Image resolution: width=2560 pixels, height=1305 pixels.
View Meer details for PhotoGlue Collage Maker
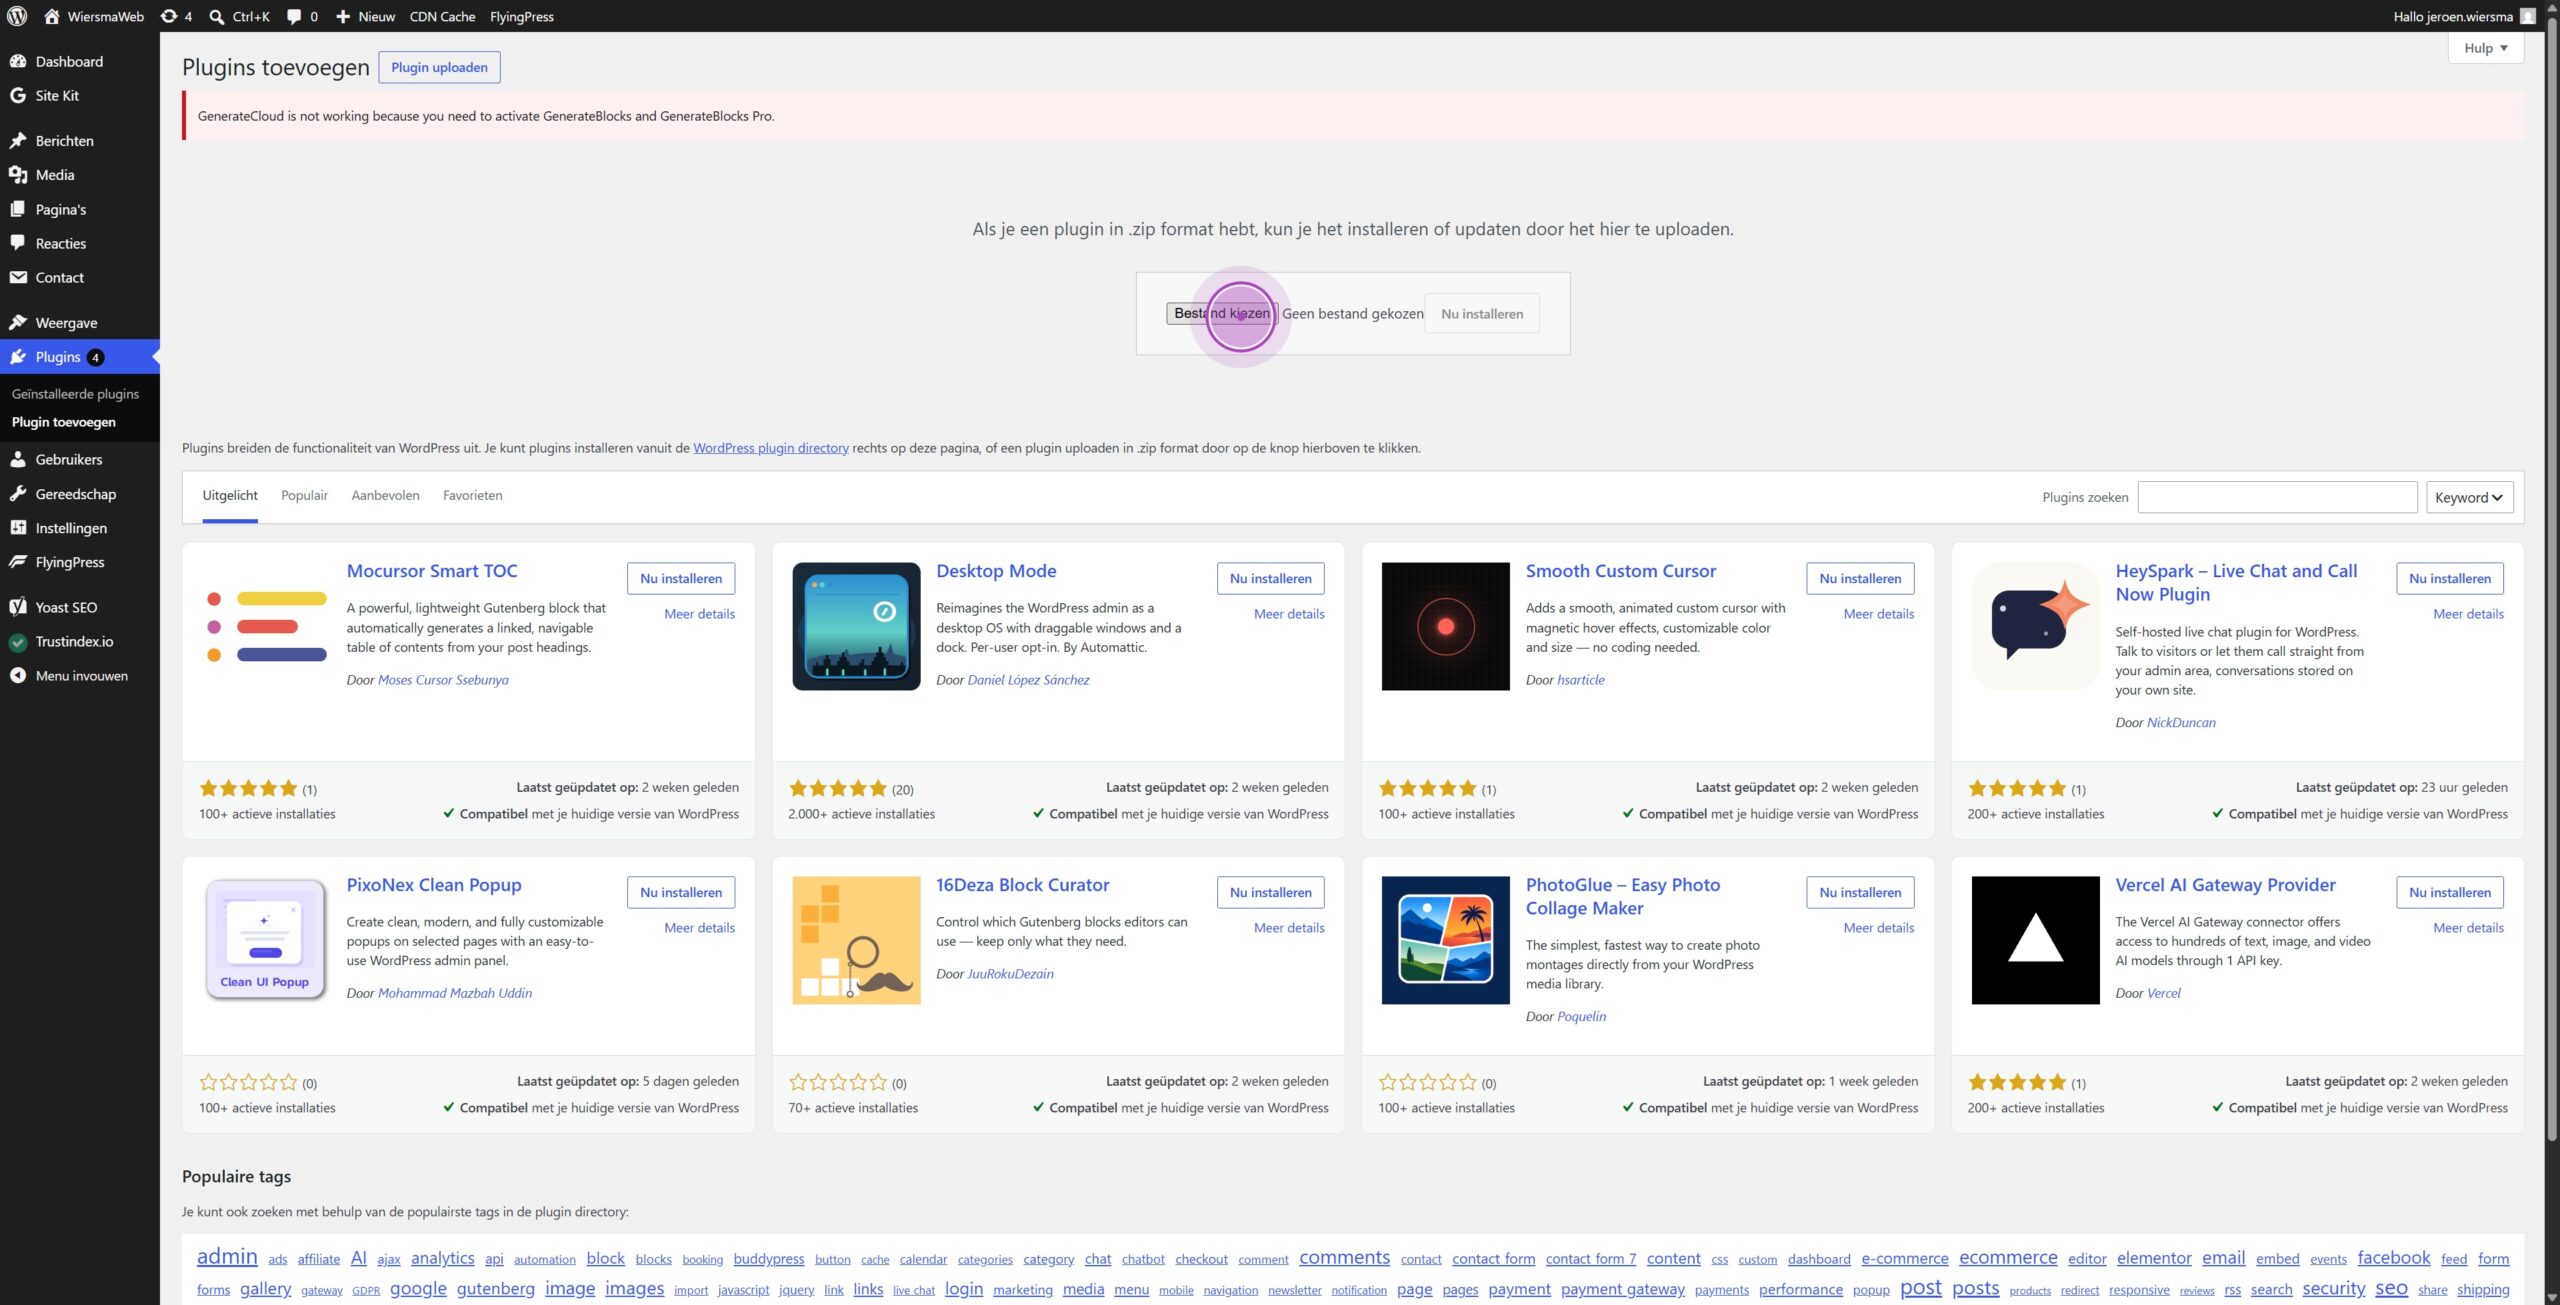(x=1878, y=928)
